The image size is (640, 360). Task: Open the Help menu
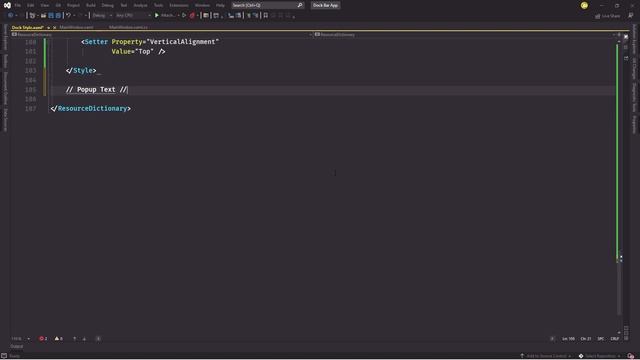click(x=220, y=5)
